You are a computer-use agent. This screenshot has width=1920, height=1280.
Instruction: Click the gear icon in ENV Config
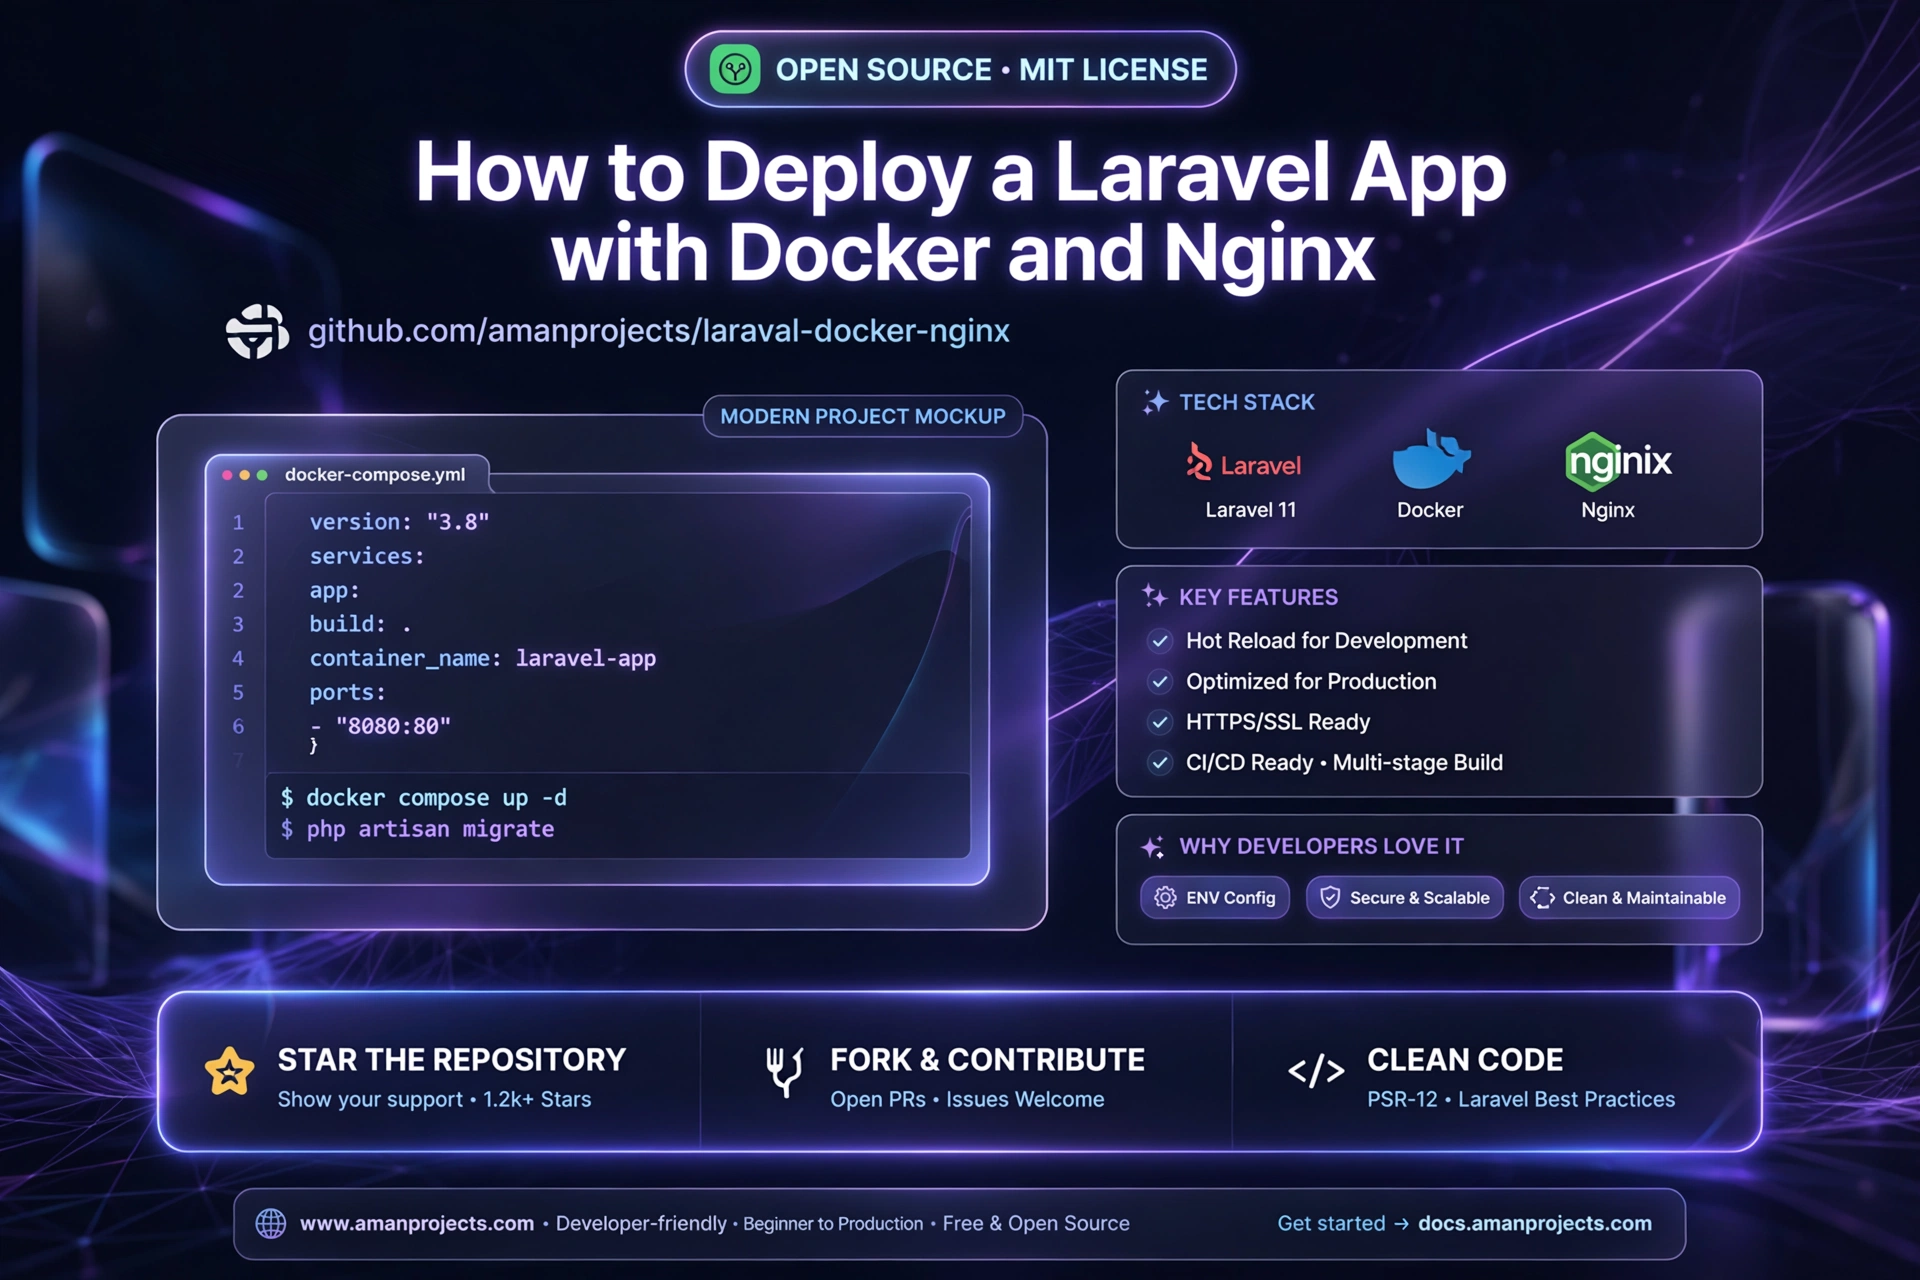1165,898
